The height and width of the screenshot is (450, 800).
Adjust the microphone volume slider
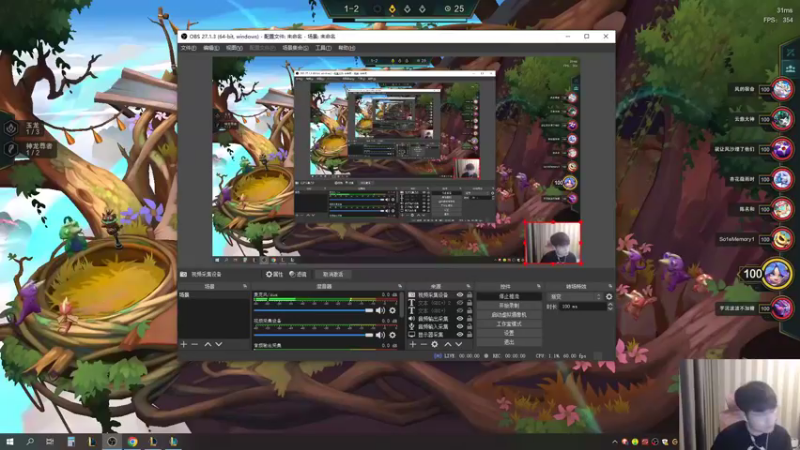pyautogui.click(x=313, y=310)
